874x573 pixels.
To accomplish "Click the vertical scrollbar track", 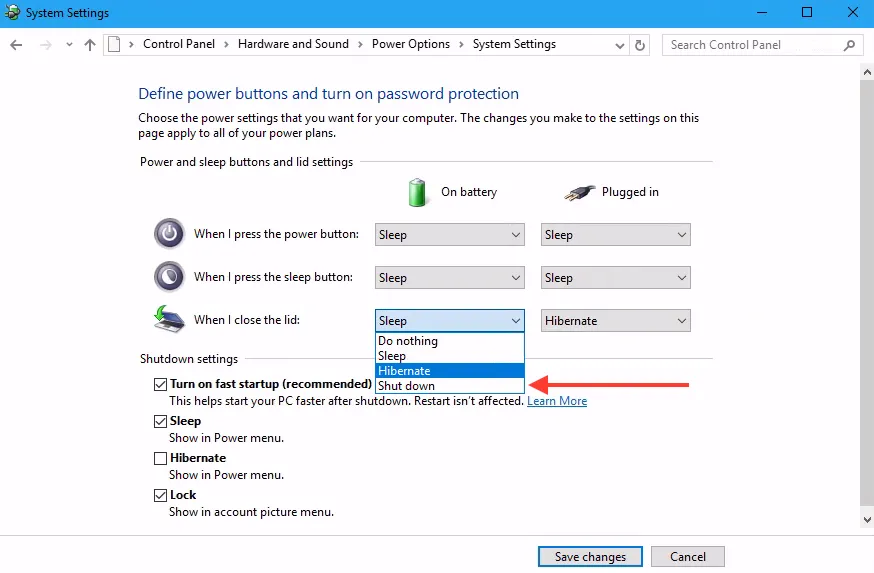I will [x=867, y=295].
